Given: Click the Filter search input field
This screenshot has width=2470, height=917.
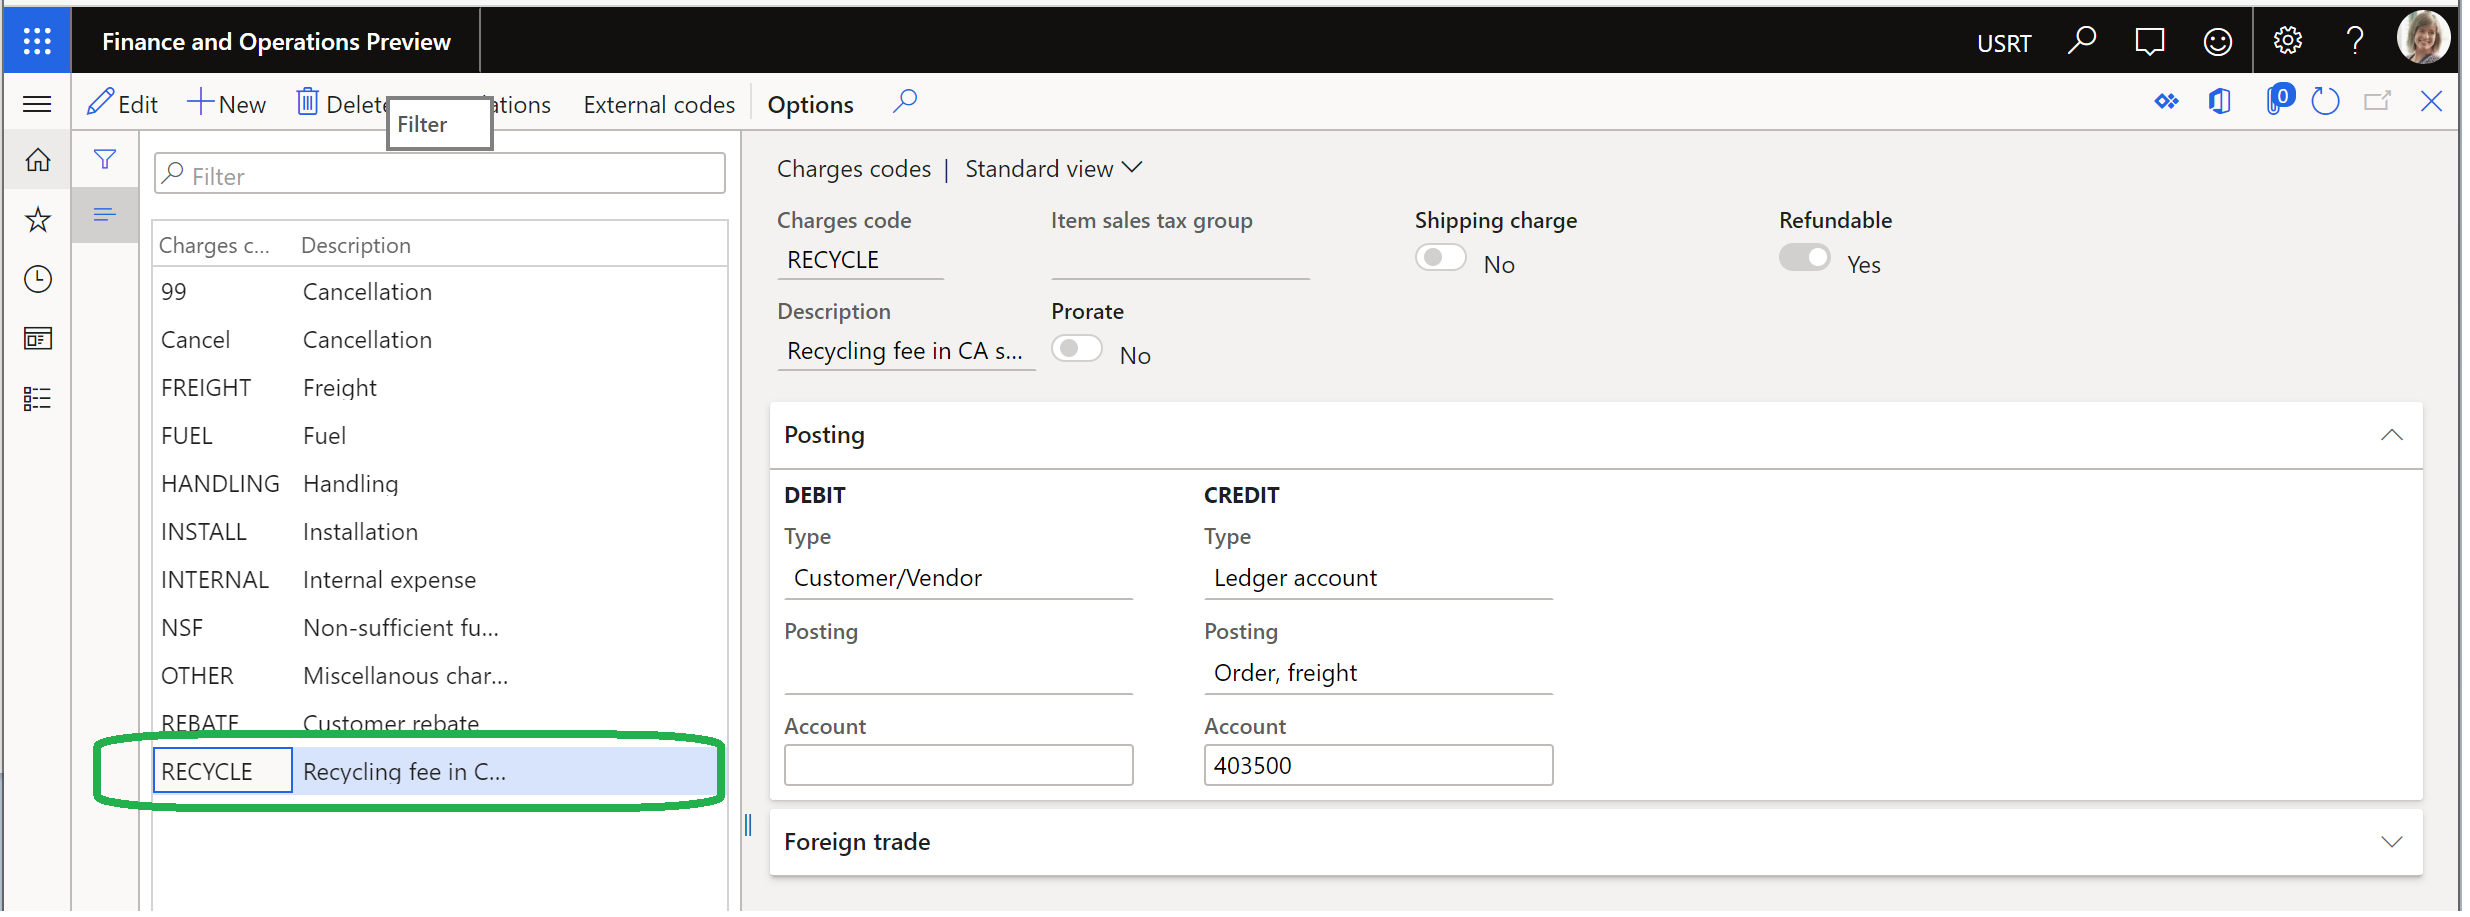Looking at the screenshot, I should [438, 173].
